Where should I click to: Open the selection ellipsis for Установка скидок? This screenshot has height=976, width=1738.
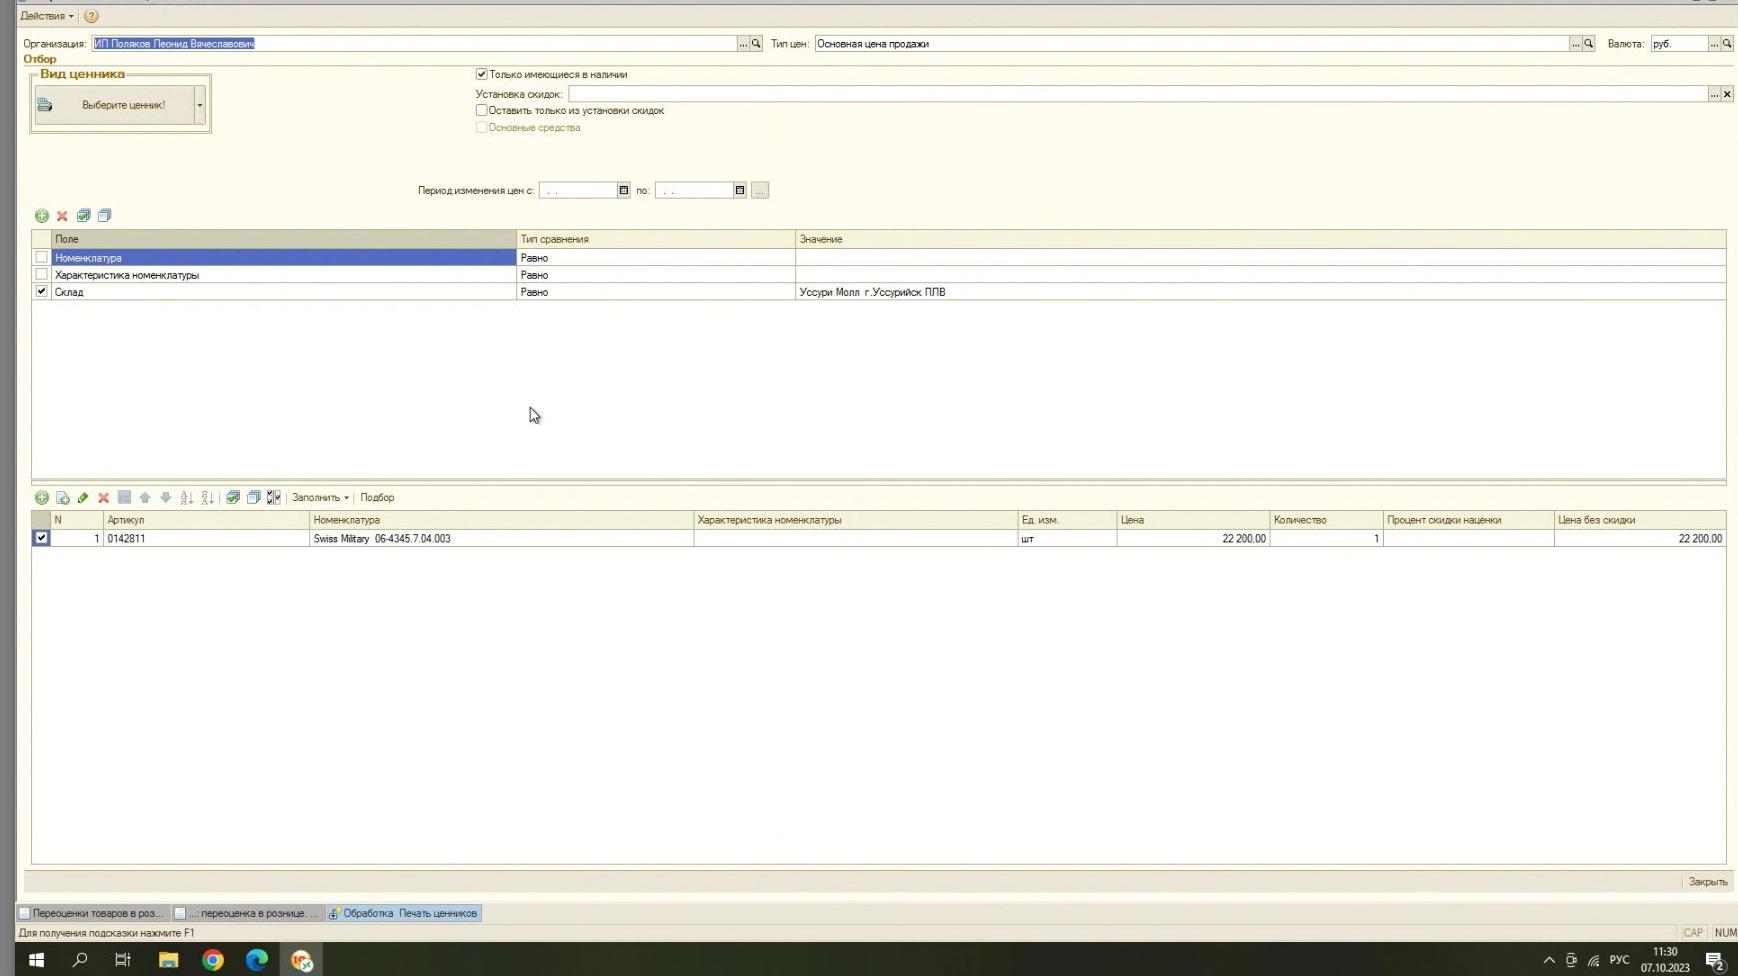[x=1714, y=94]
